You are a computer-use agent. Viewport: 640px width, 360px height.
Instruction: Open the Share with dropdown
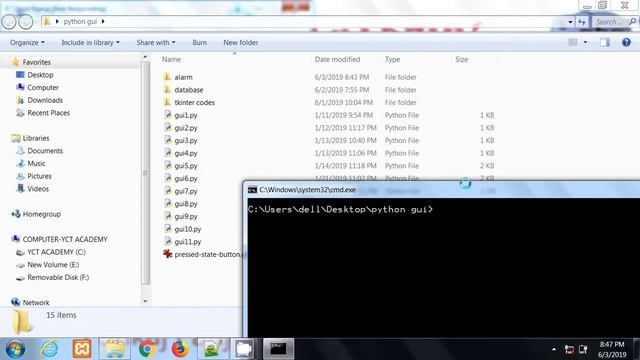click(156, 42)
